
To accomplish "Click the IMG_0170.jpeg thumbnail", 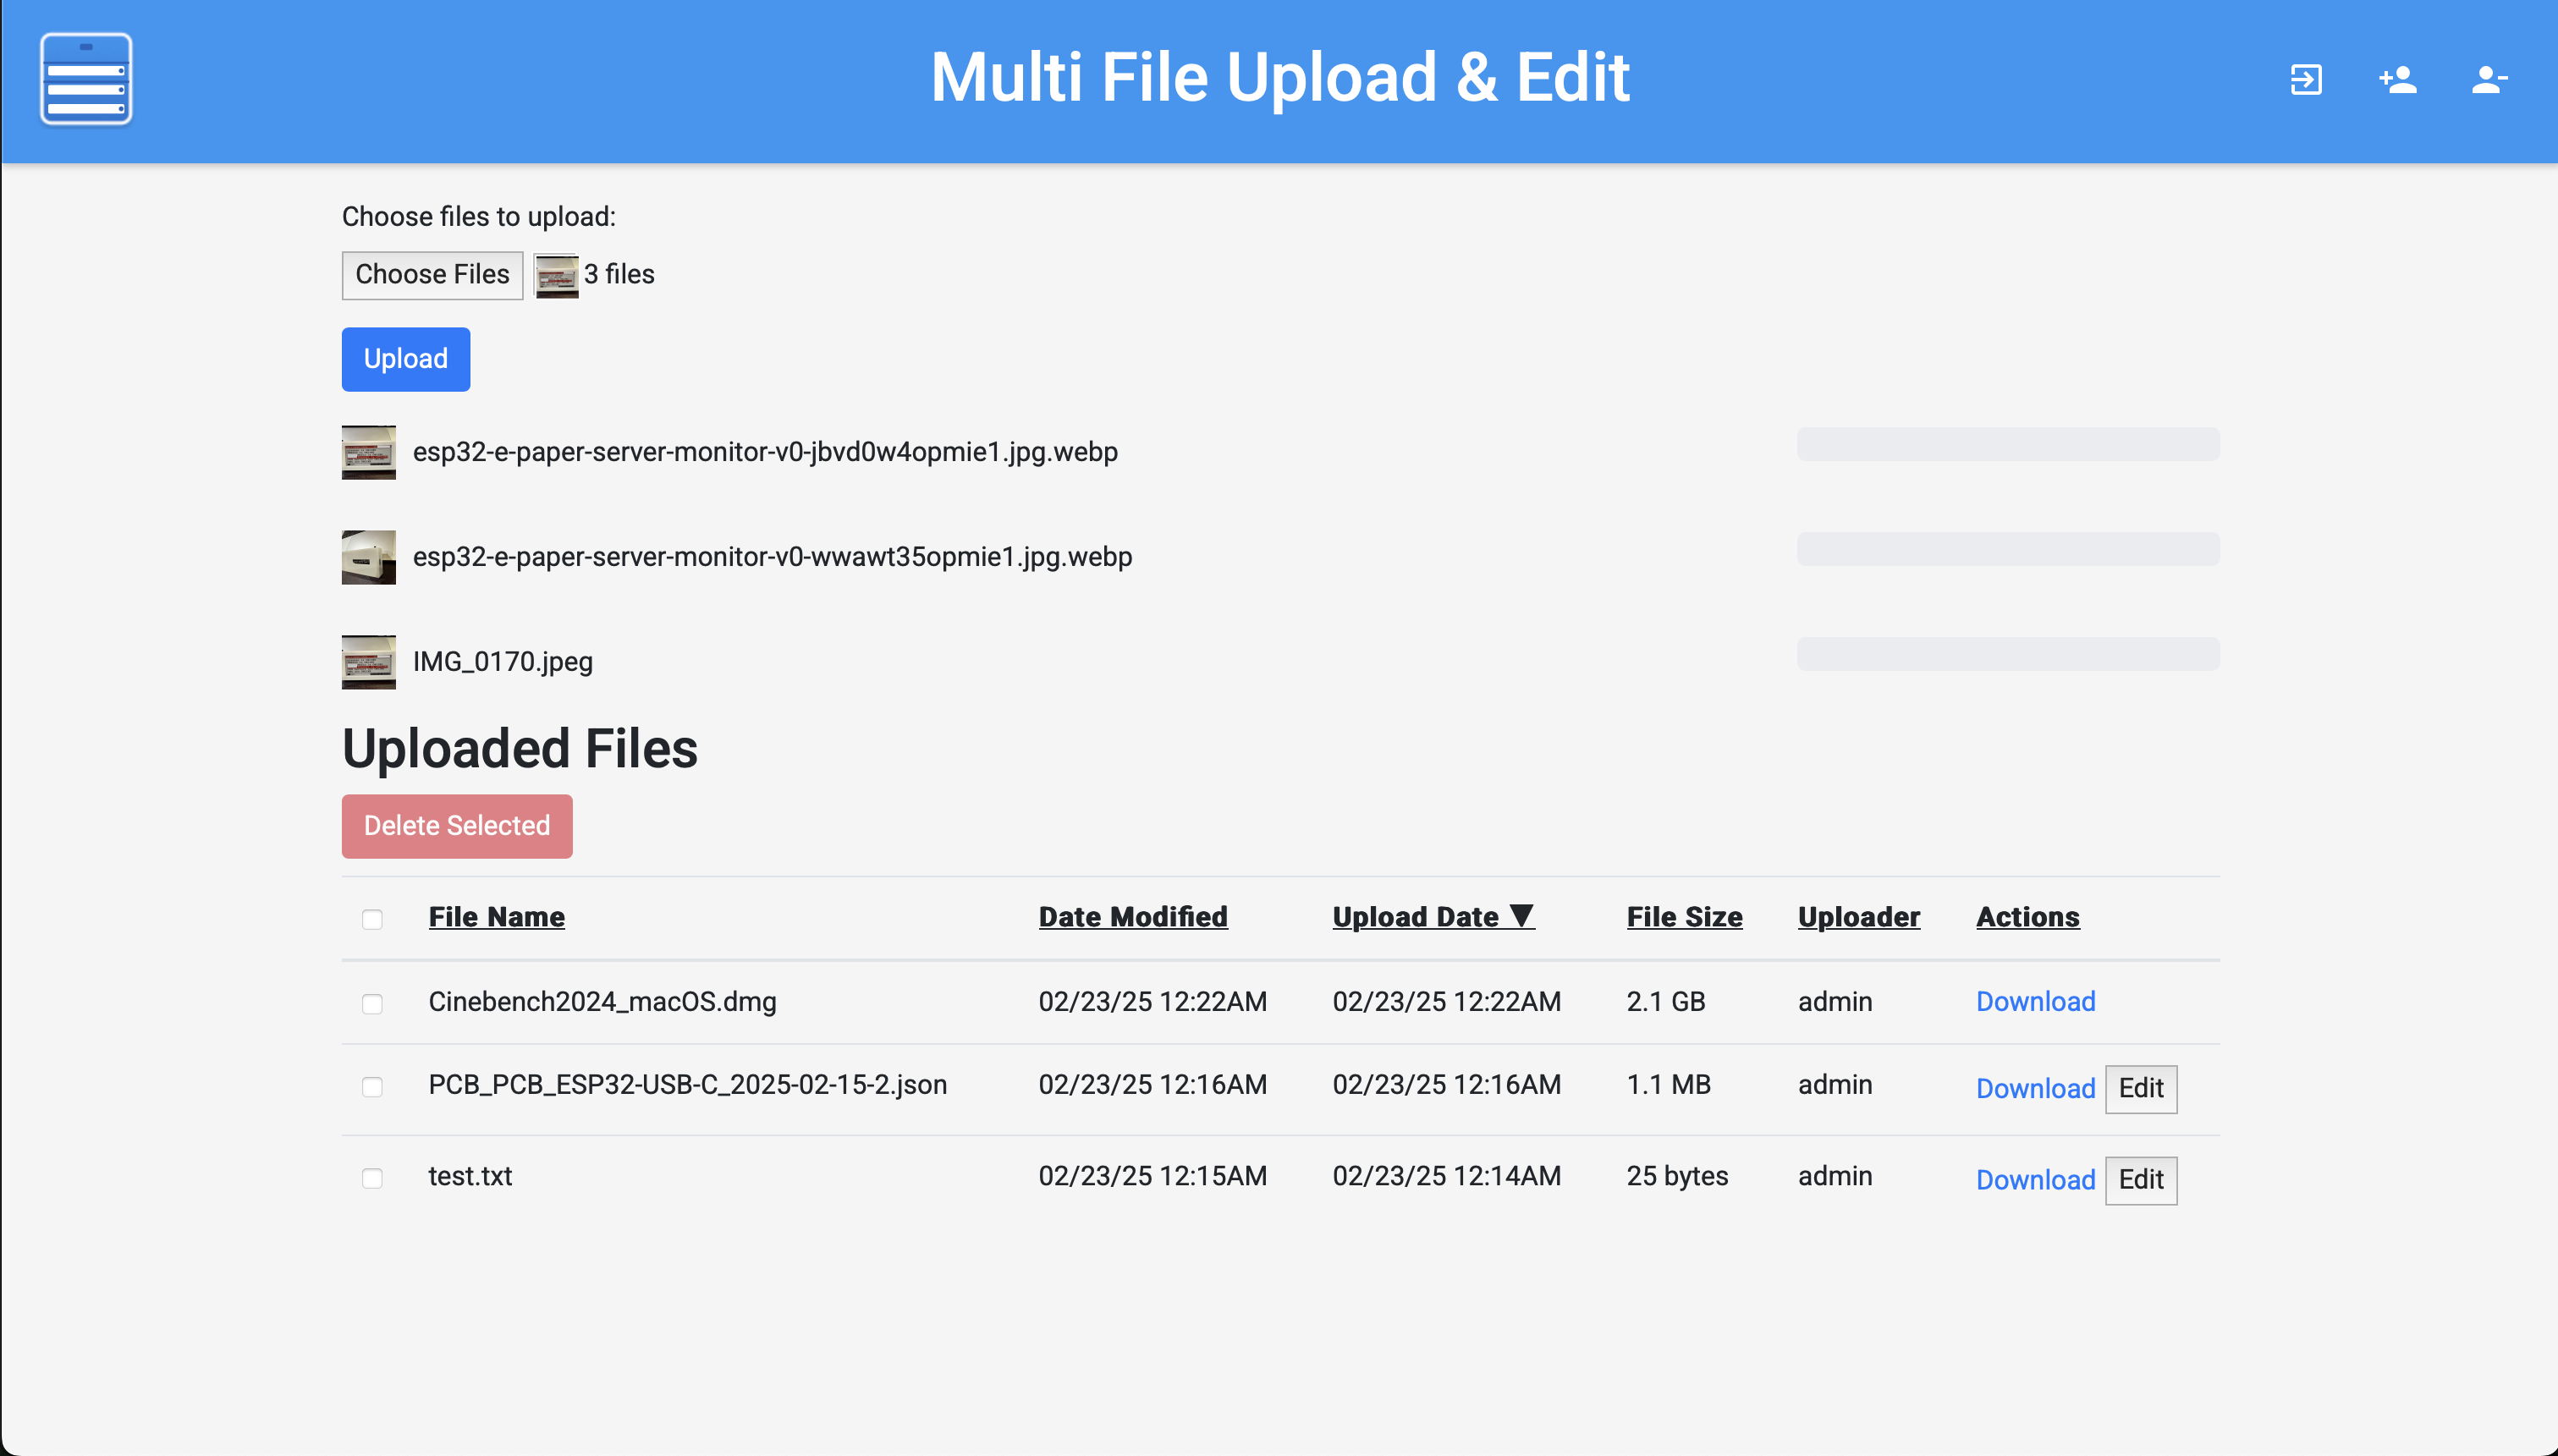I will click(368, 662).
